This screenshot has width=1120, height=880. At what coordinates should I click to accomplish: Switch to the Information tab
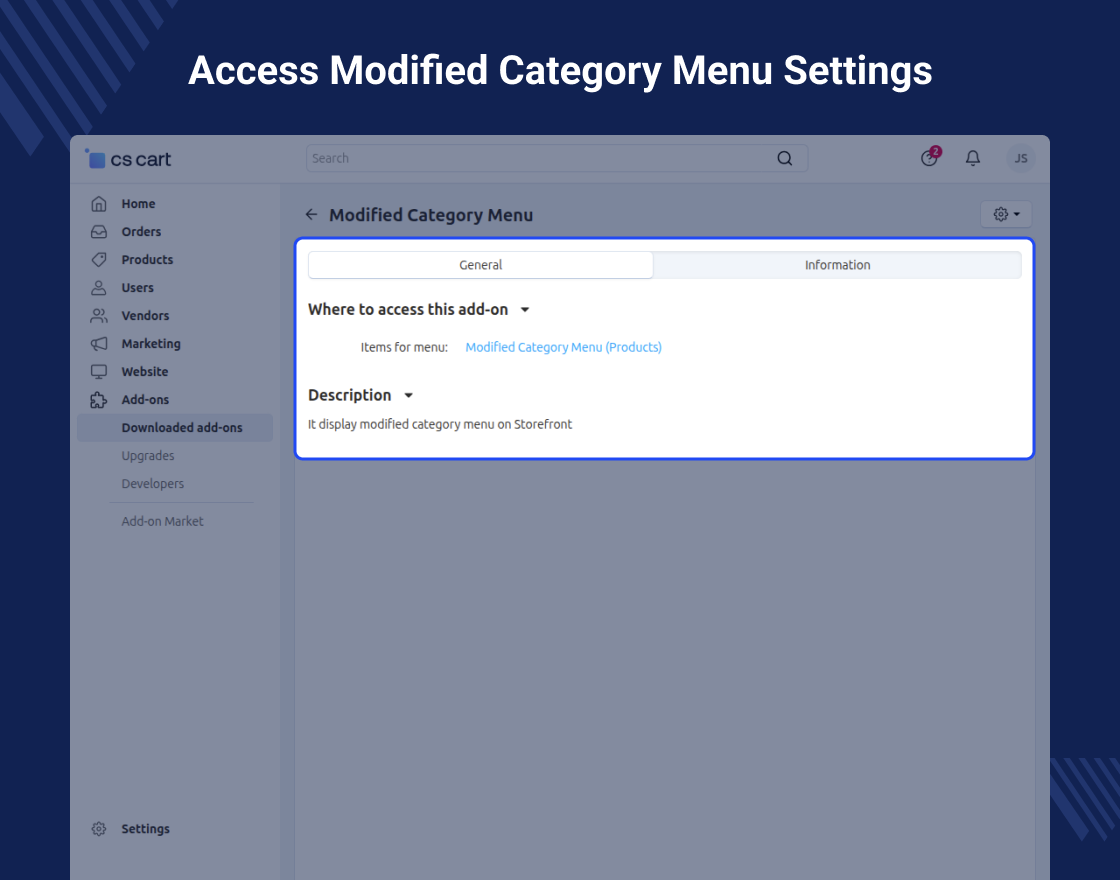tap(837, 265)
